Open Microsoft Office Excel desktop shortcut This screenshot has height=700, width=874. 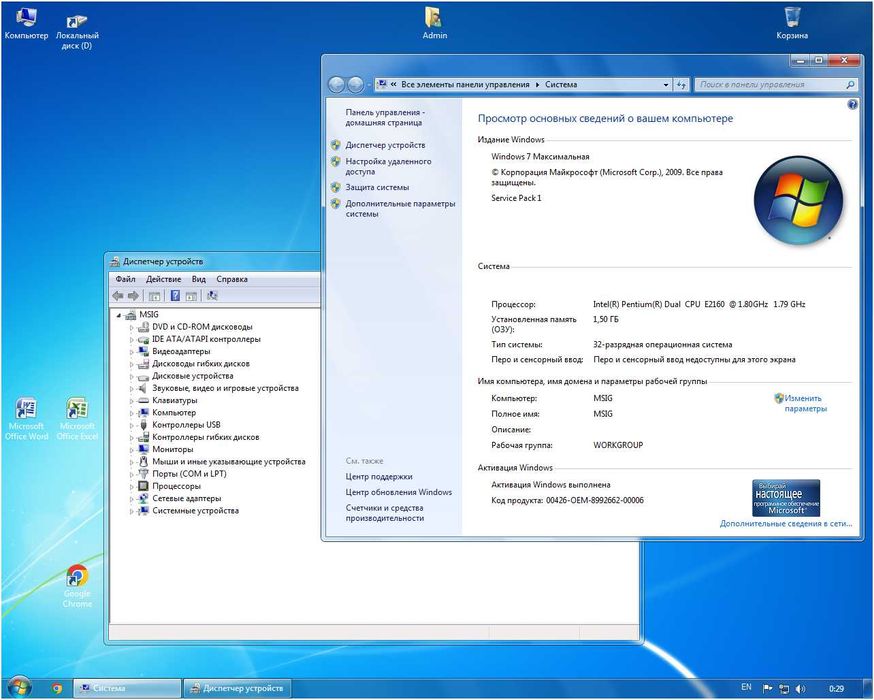[x=77, y=419]
